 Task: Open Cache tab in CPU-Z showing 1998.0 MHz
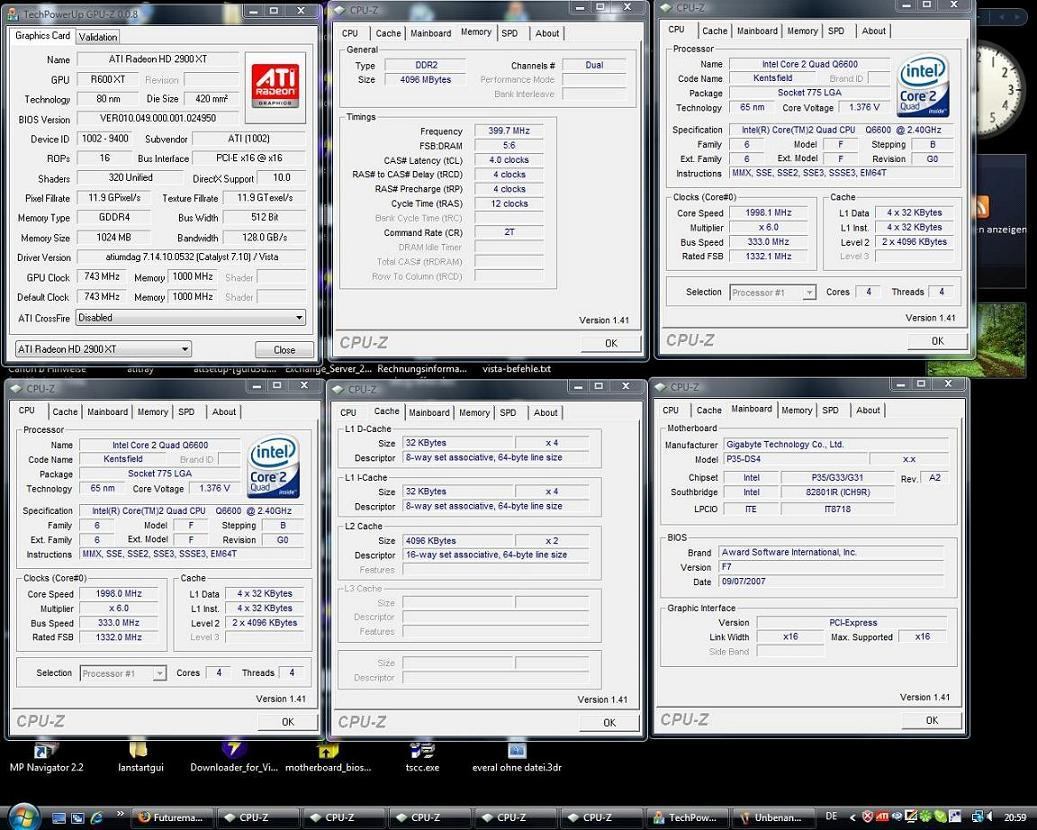click(x=65, y=411)
